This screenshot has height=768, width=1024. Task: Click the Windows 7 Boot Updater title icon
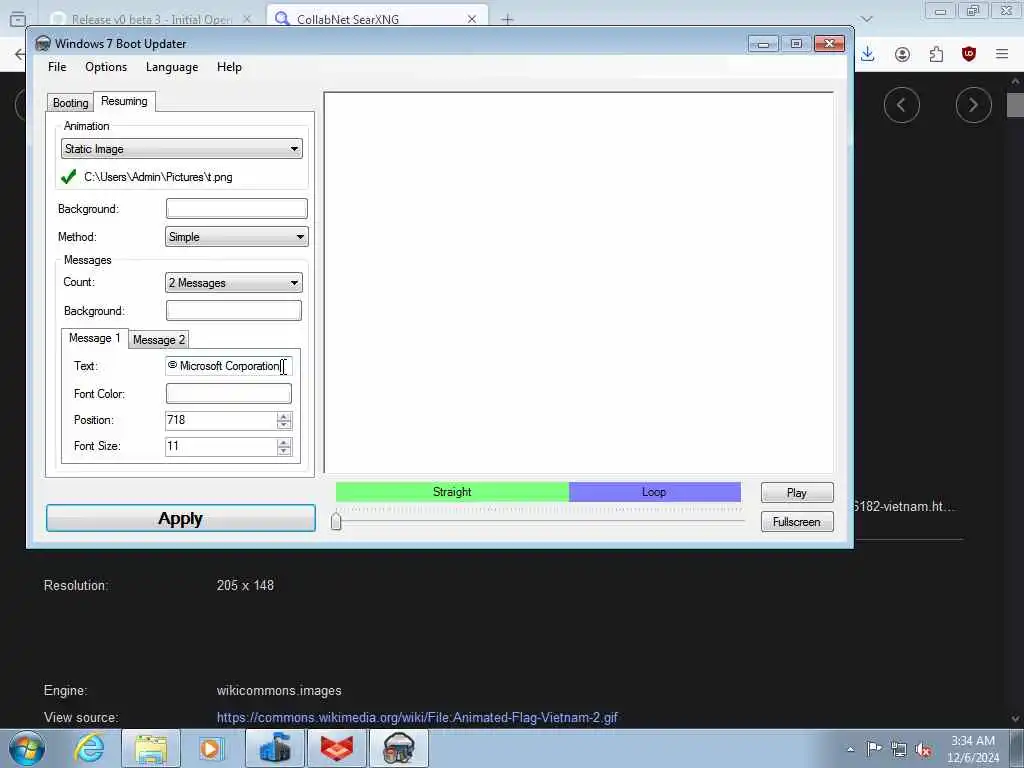[42, 44]
